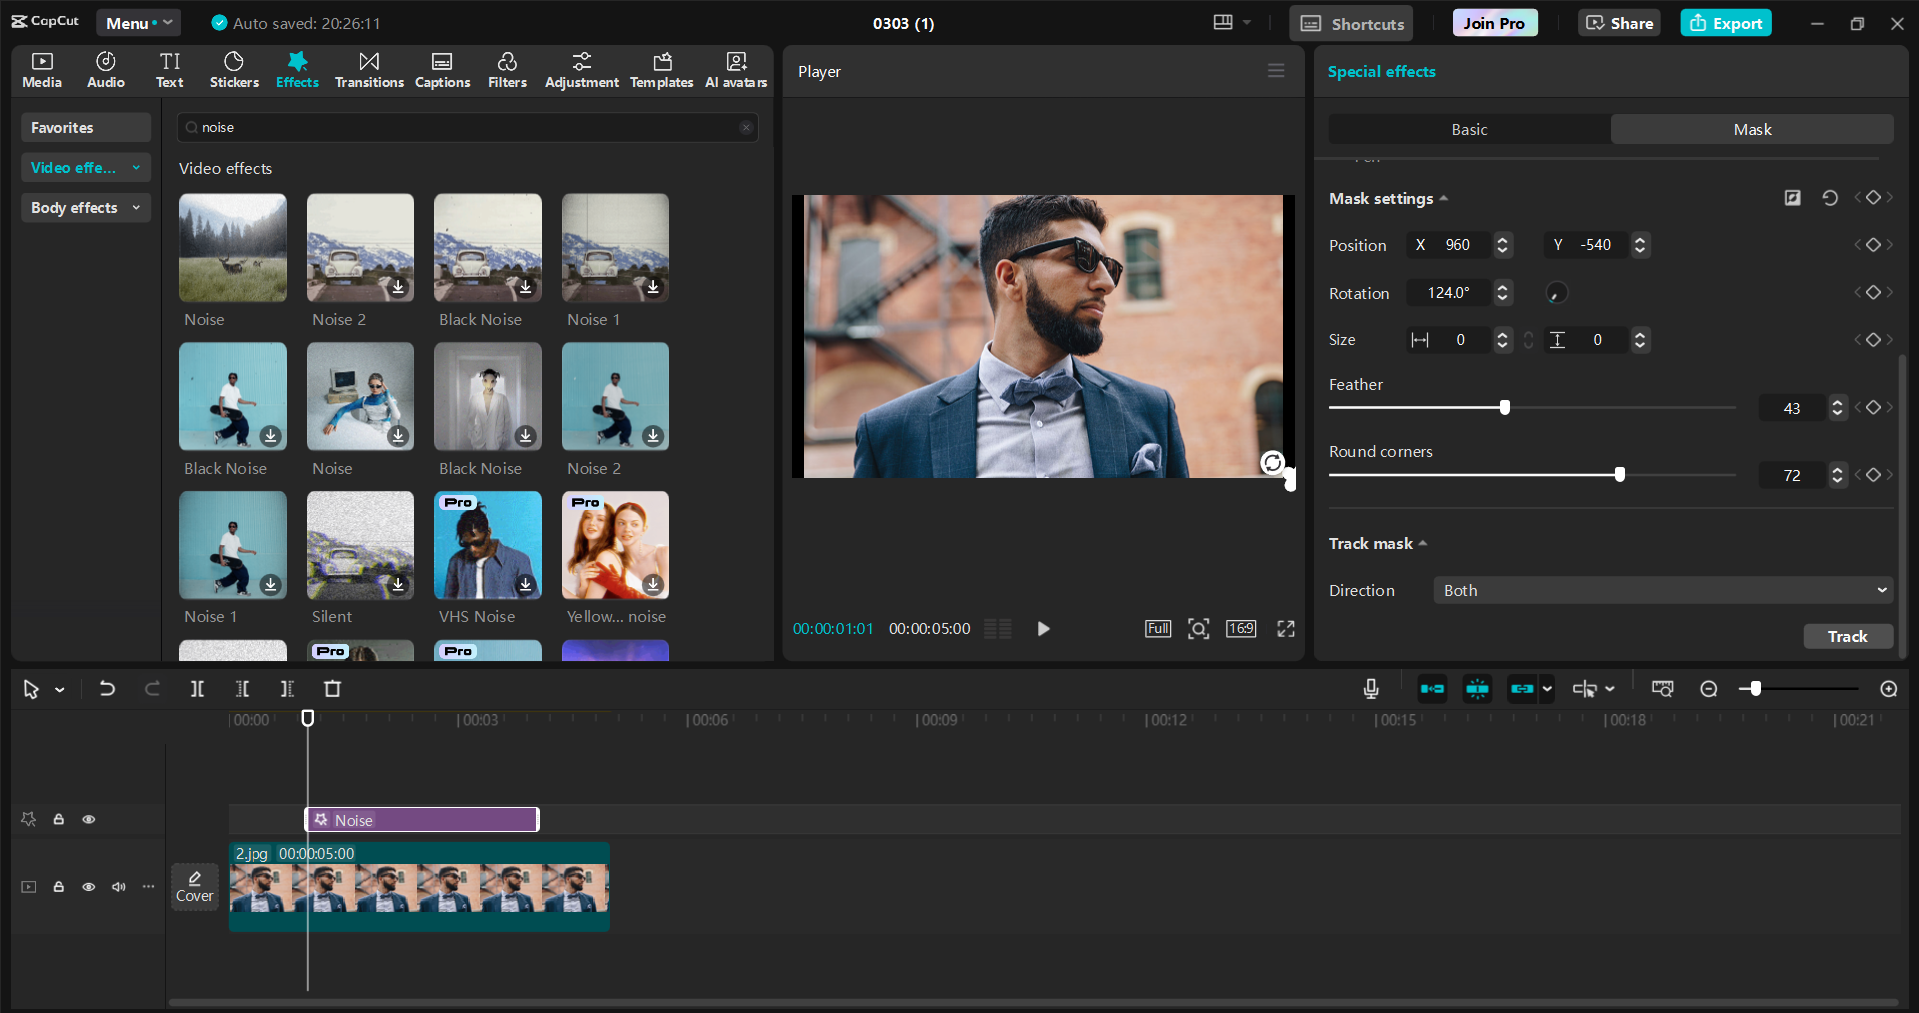This screenshot has width=1919, height=1013.
Task: Add a keyframe for Feather
Action: (1872, 407)
